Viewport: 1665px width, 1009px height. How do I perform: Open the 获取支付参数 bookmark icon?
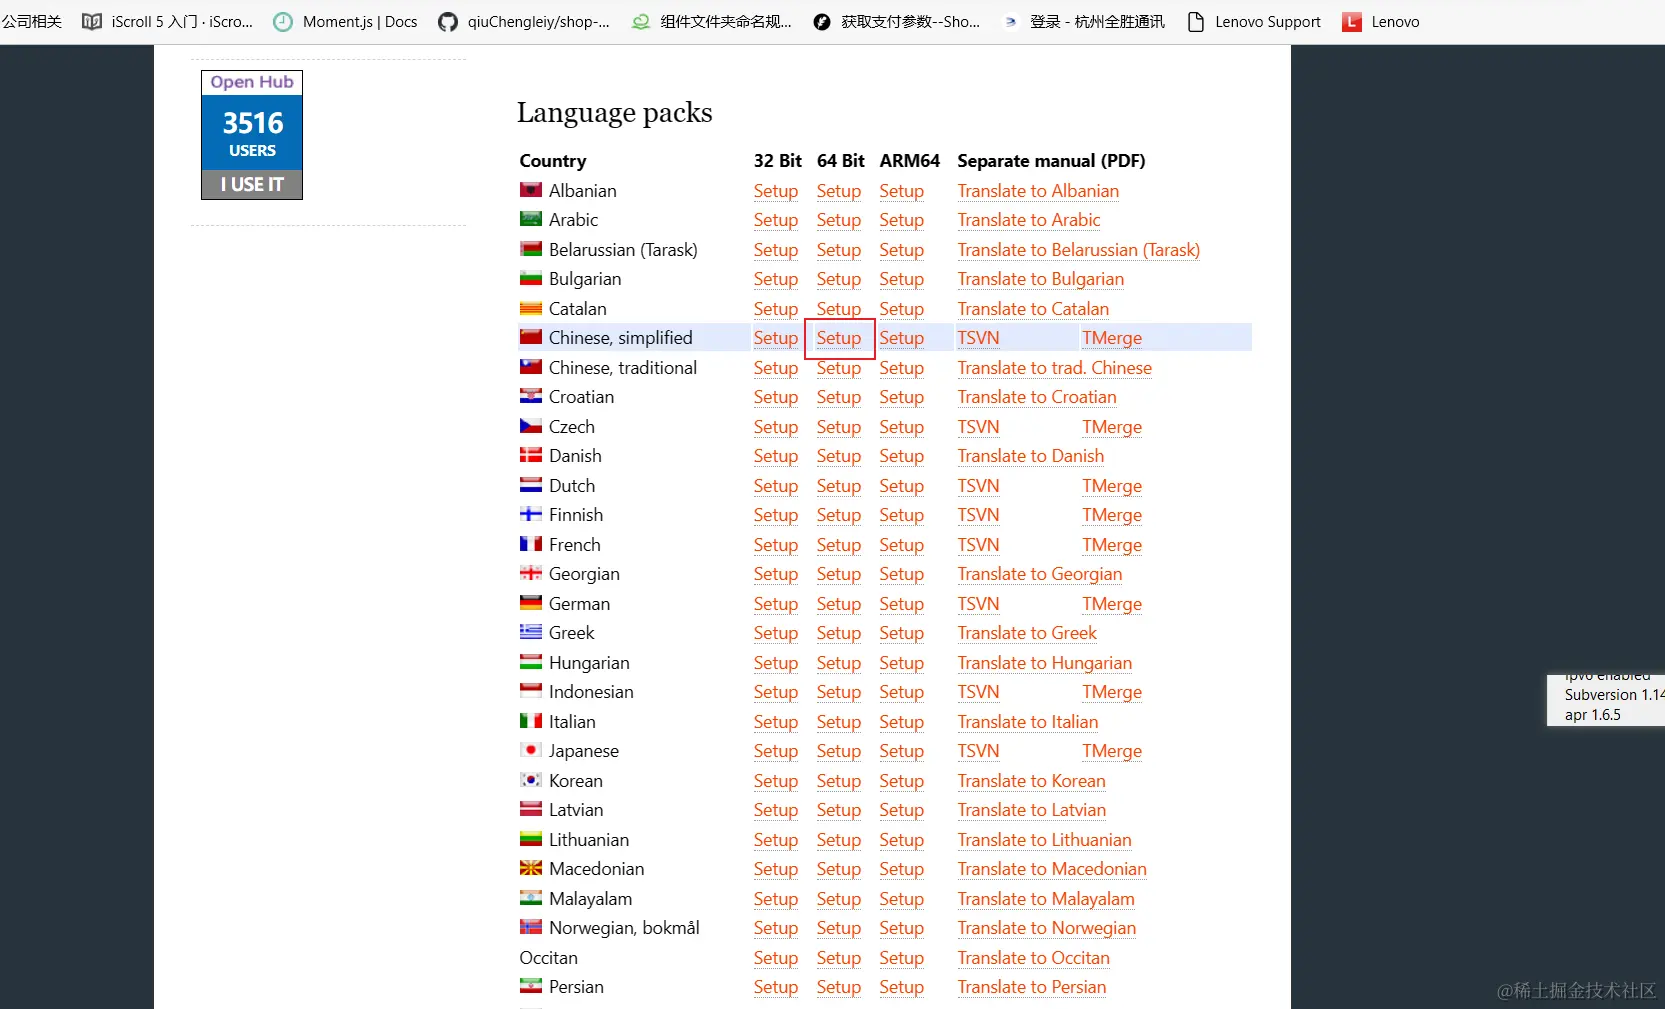pyautogui.click(x=822, y=22)
